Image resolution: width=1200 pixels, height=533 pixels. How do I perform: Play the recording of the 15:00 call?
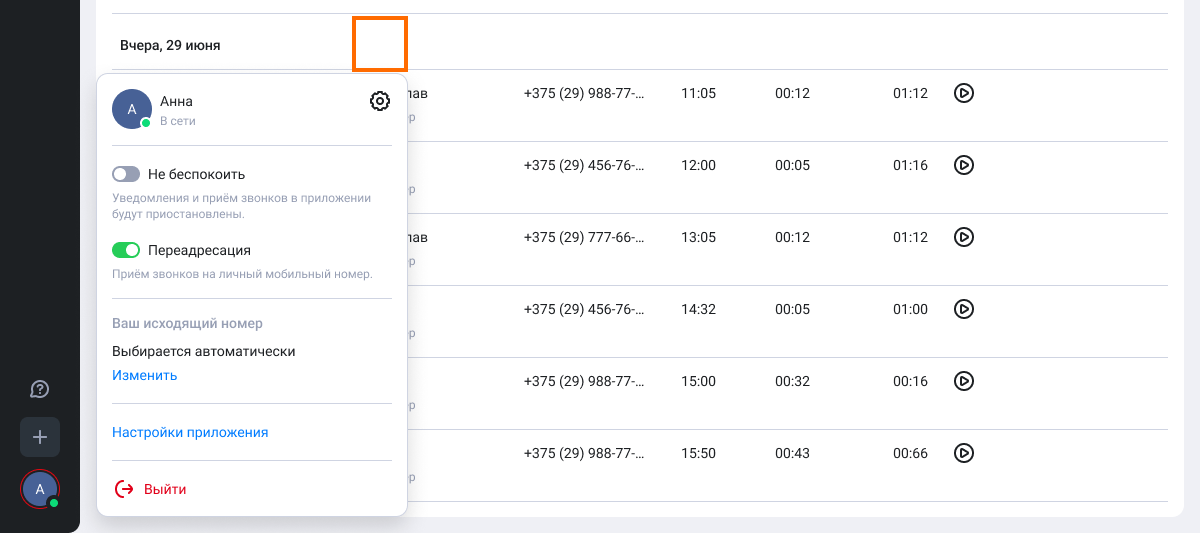pyautogui.click(x=963, y=381)
